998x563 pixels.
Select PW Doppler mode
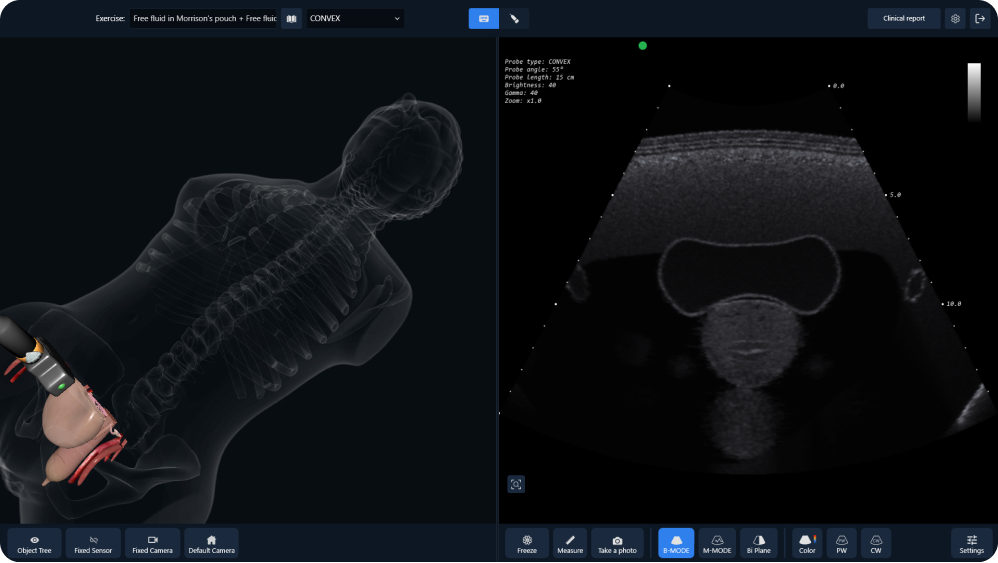point(841,543)
